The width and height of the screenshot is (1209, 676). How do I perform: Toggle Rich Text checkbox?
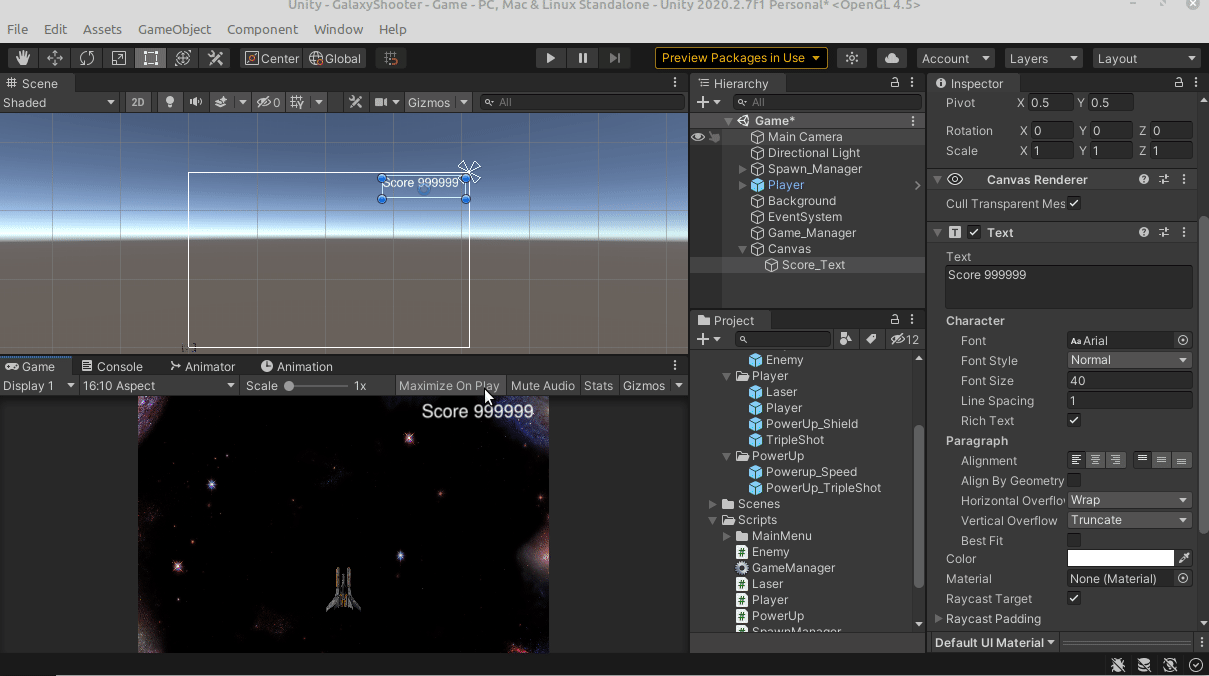pos(1074,421)
